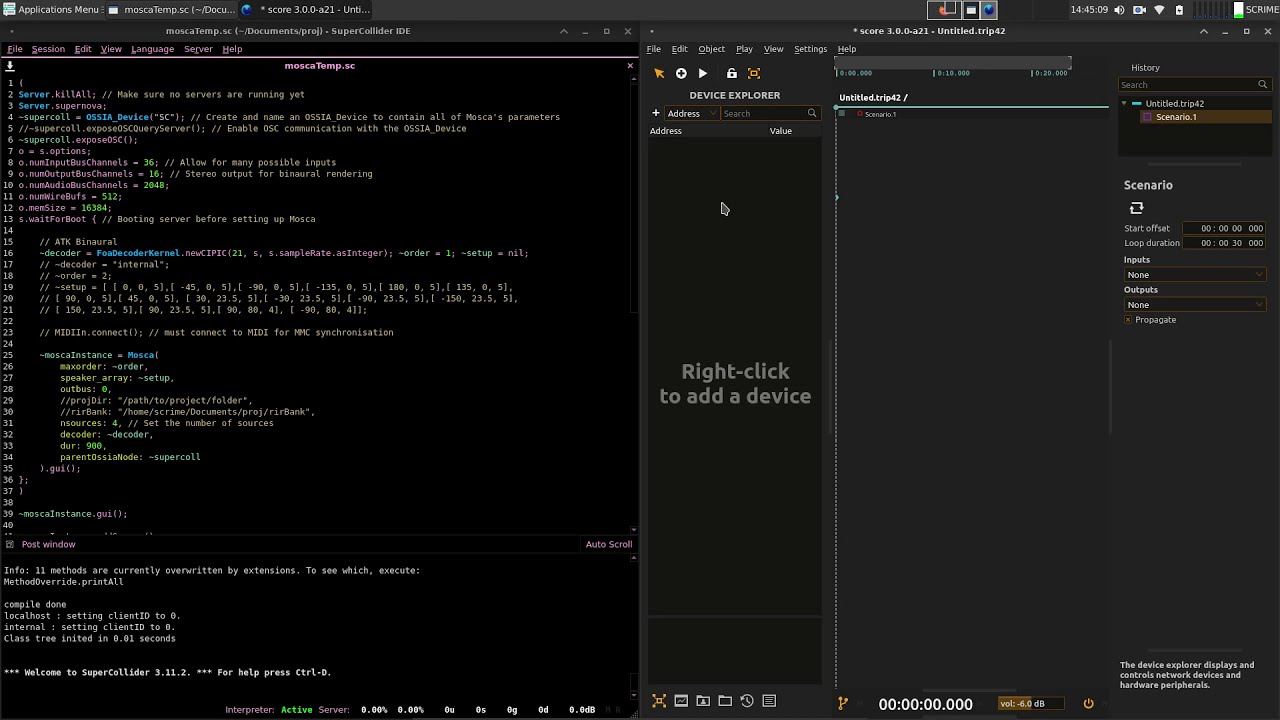Click the Device Explorer search magnifier icon
This screenshot has height=720, width=1280.
[812, 113]
